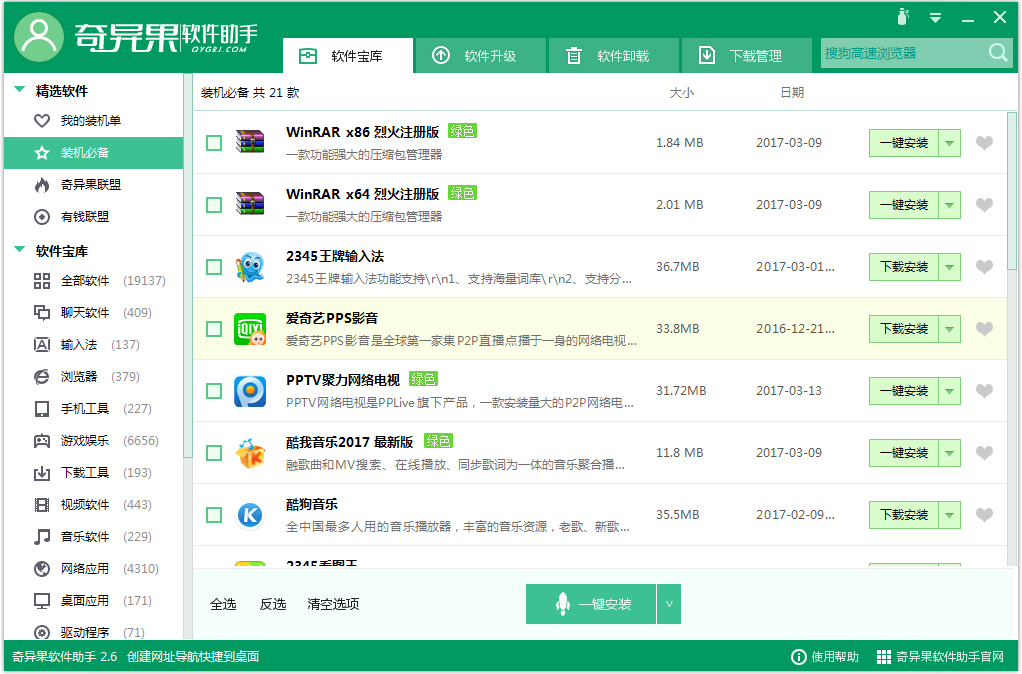Switch to the 软件宝库 tab
This screenshot has width=1022, height=674.
coord(348,55)
